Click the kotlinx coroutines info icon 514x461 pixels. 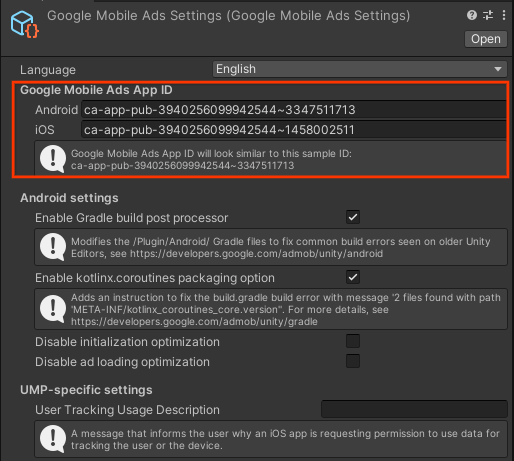[x=53, y=309]
